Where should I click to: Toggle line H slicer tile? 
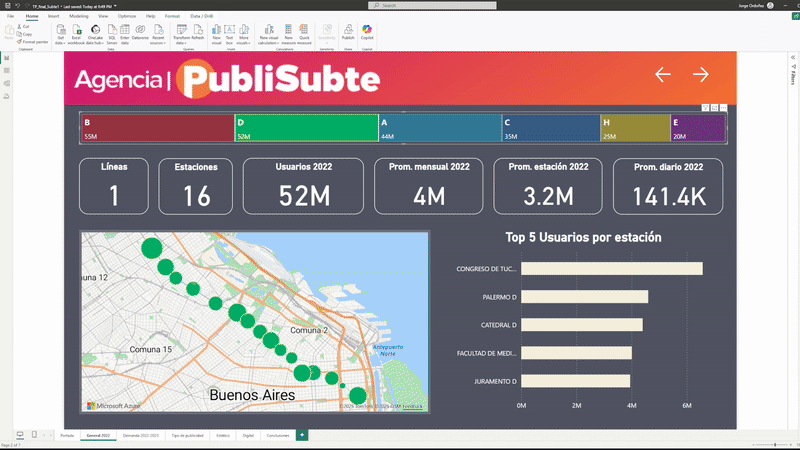634,128
